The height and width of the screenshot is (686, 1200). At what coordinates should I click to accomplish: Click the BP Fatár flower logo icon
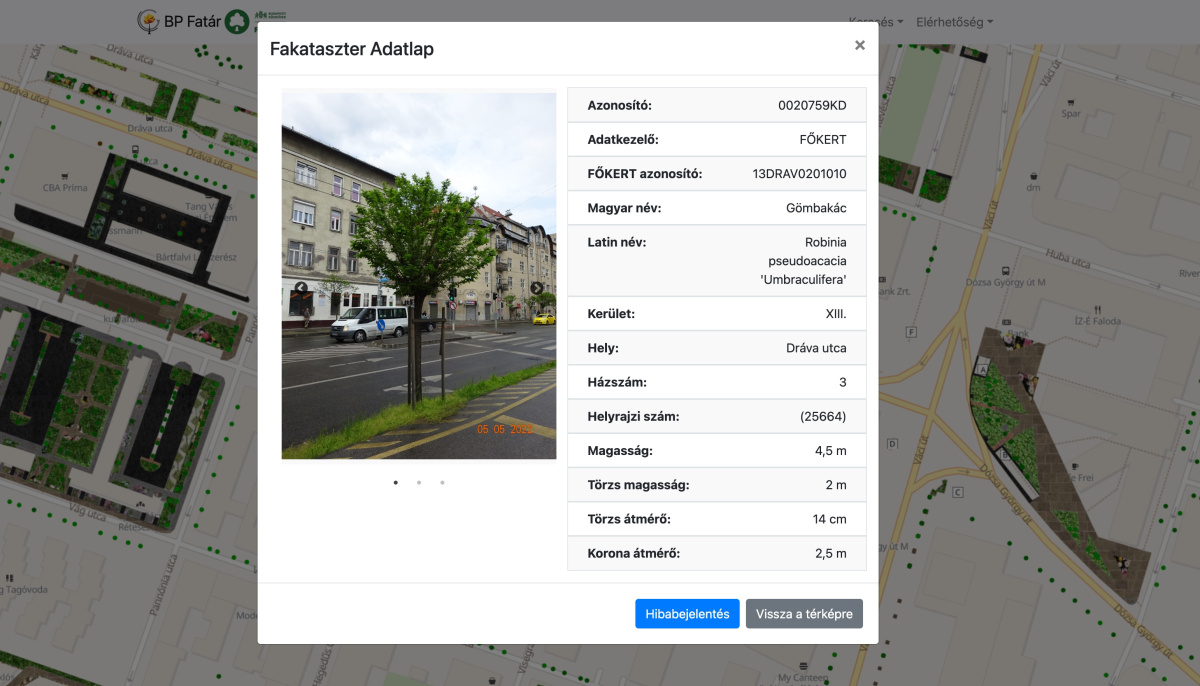[148, 21]
